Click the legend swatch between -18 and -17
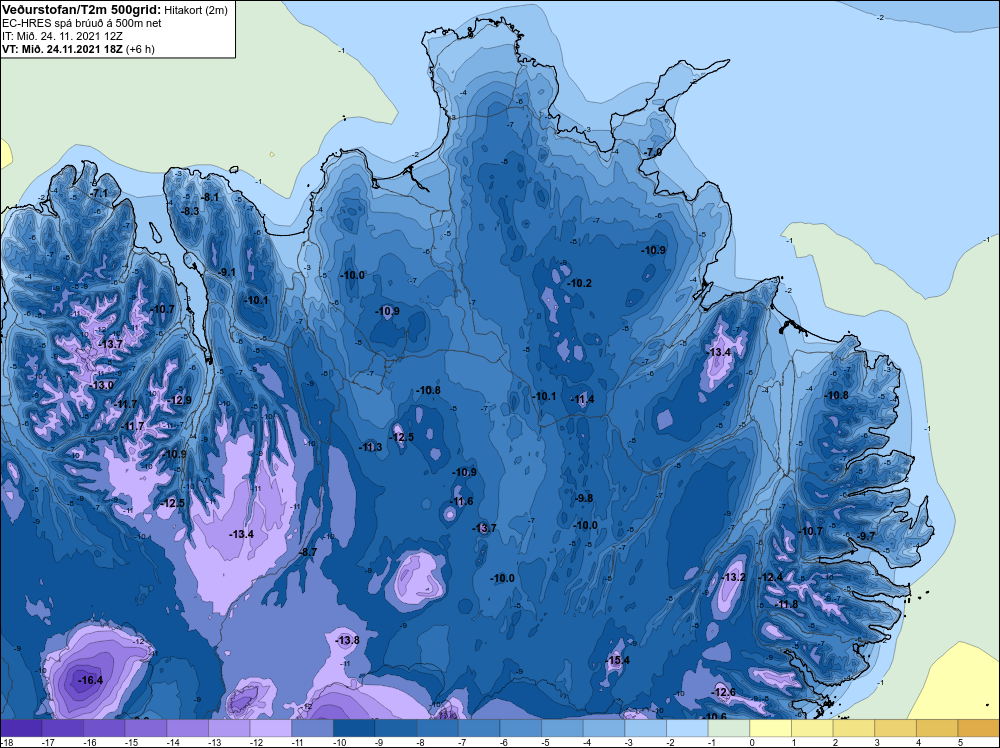1000x748 pixels. coord(21,728)
